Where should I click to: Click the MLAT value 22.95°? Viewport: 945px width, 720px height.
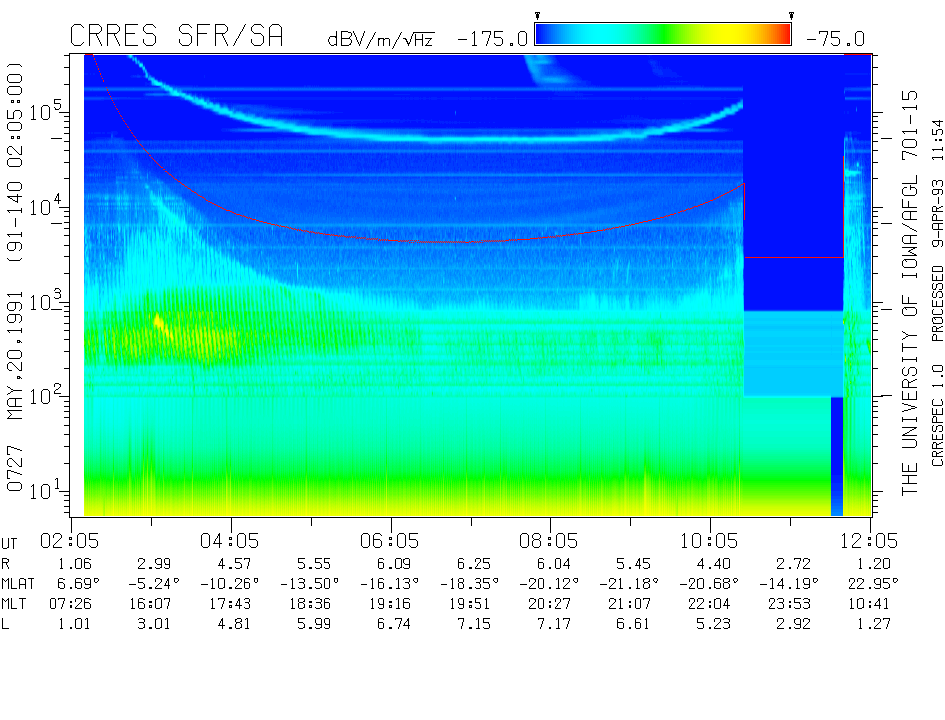click(x=873, y=583)
